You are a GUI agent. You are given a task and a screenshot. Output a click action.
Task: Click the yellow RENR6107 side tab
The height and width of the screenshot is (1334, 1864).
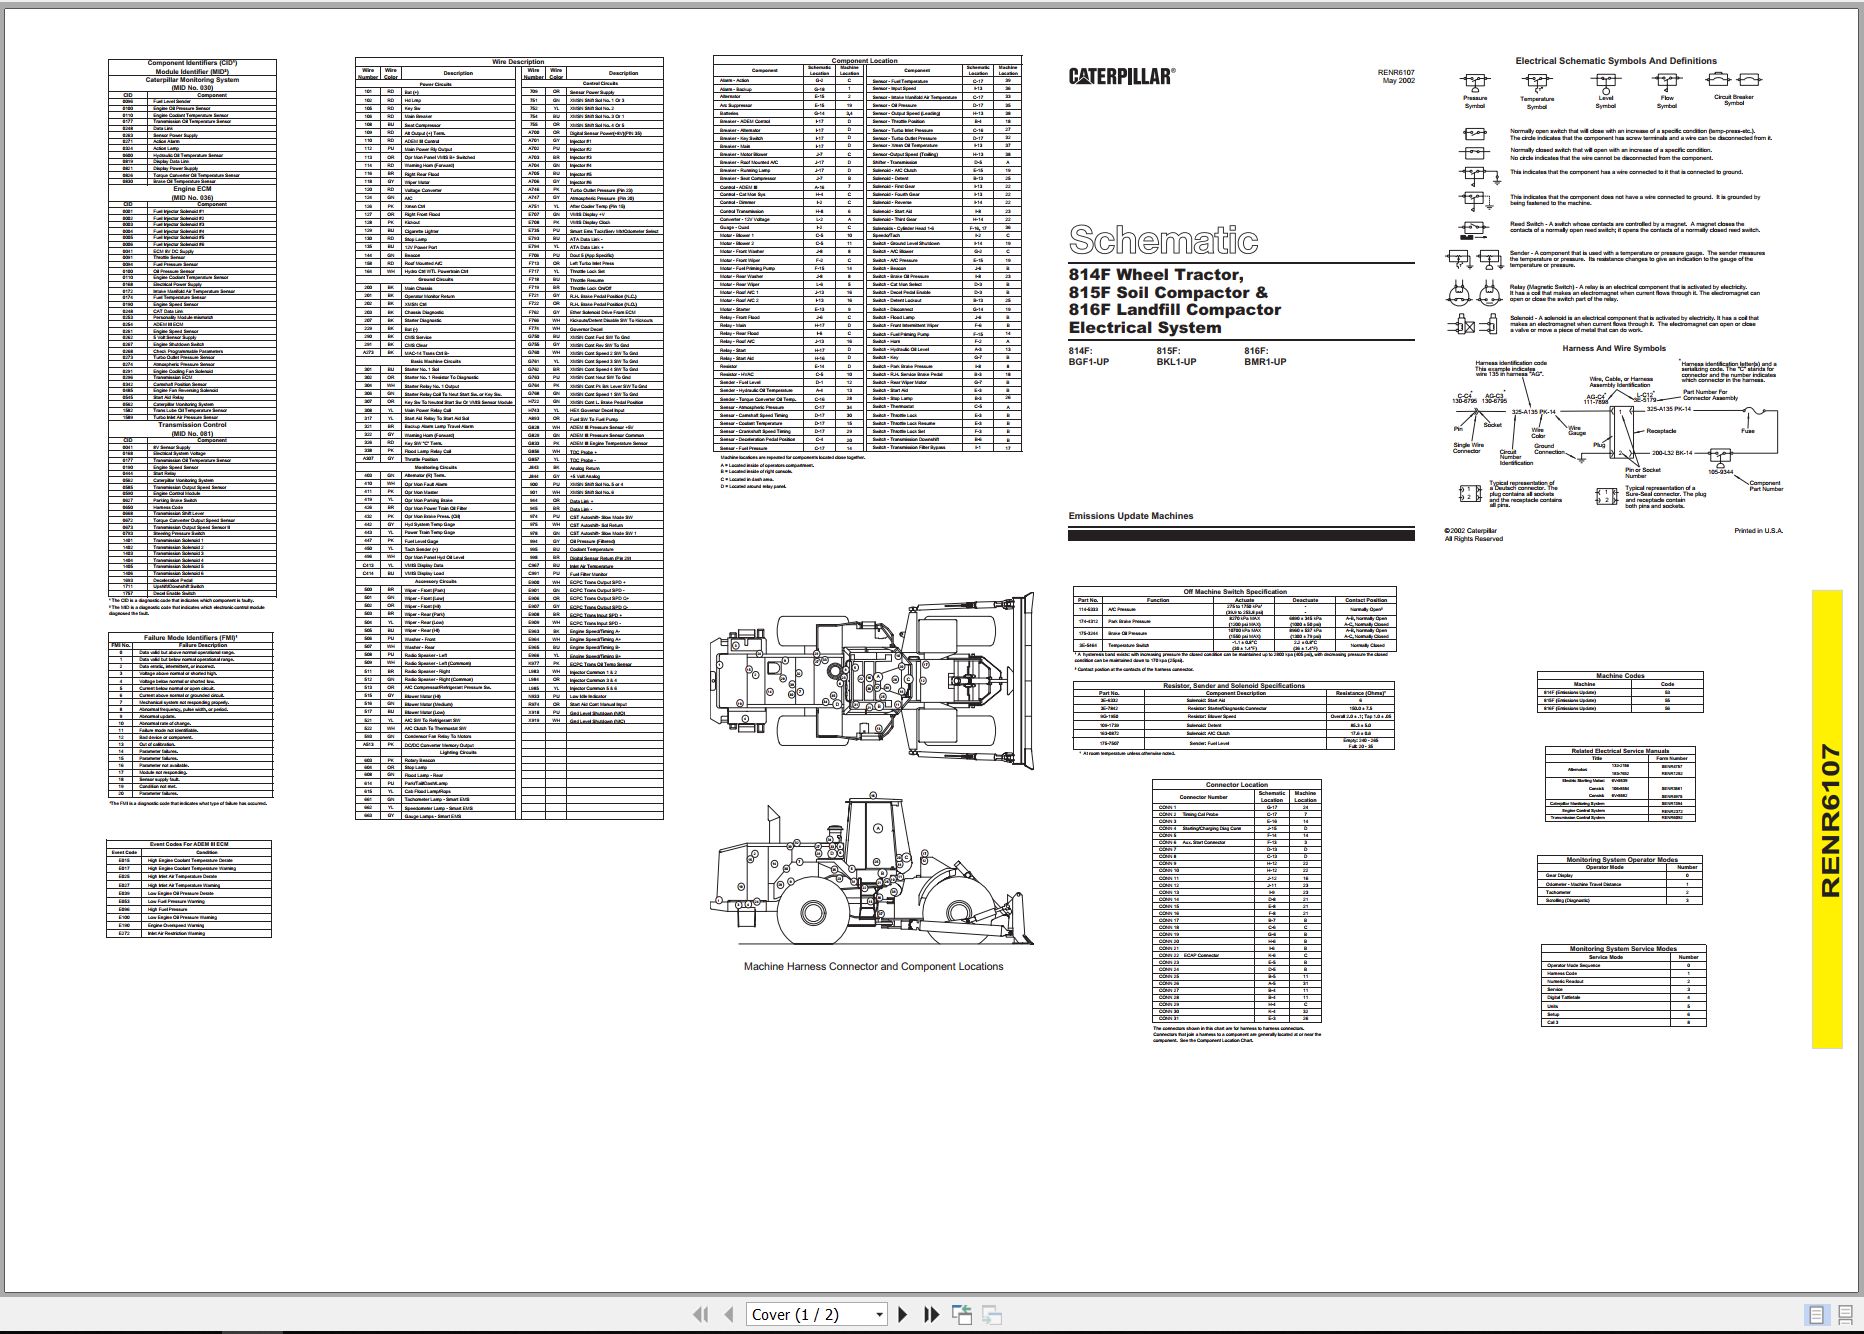pos(1827,820)
